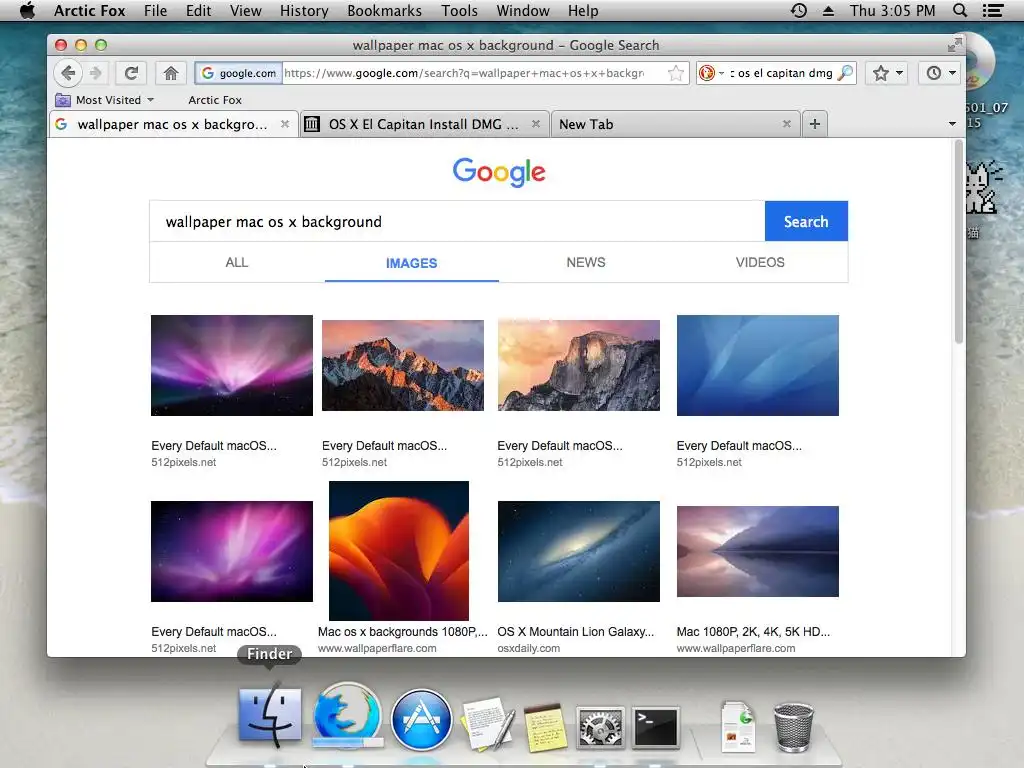The image size is (1024, 768).
Task: Open Stickies notes from the Dock
Action: point(545,728)
